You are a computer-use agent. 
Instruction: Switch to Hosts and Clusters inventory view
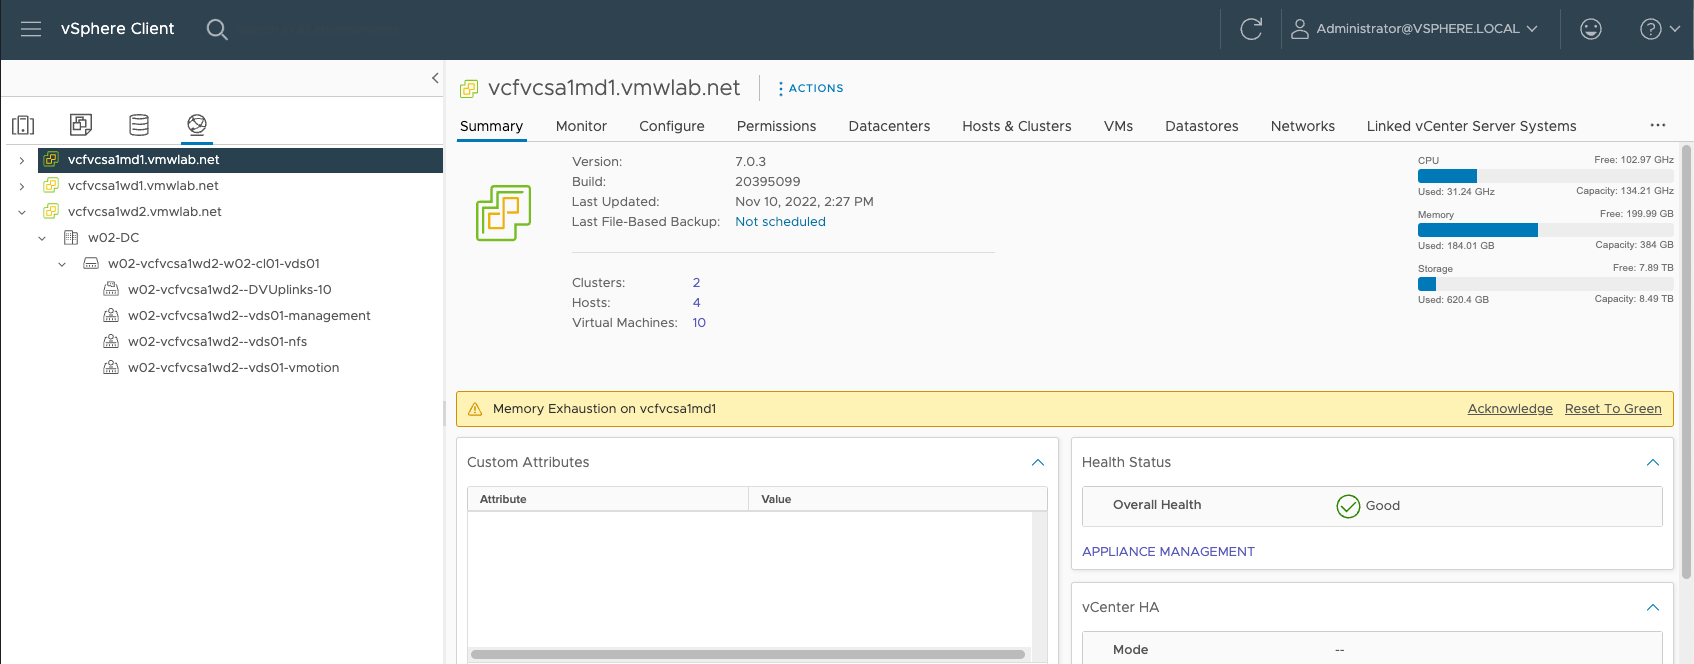click(x=23, y=125)
